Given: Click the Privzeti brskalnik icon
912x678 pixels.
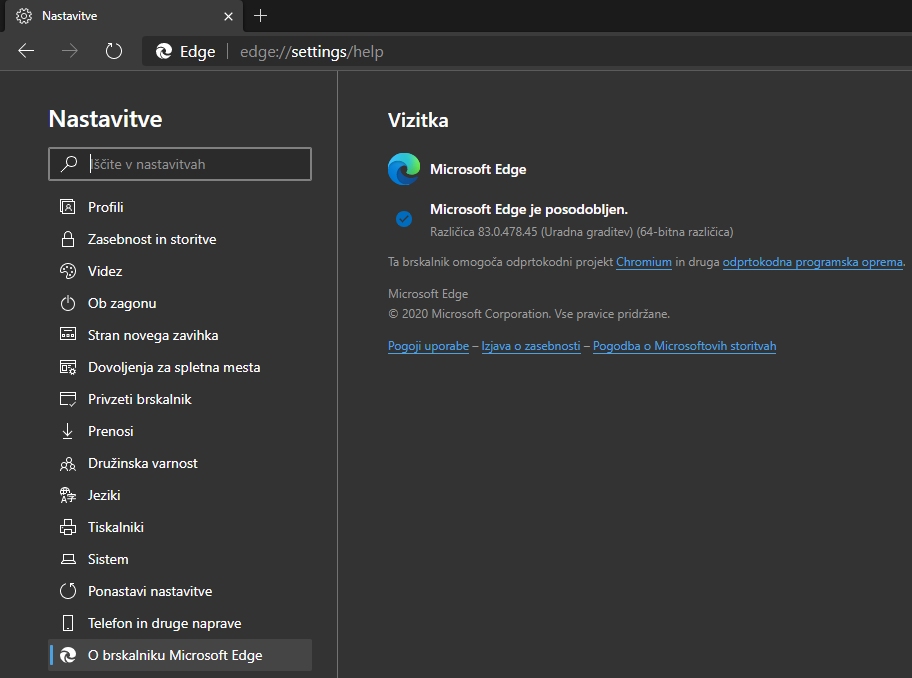Looking at the screenshot, I should pyautogui.click(x=68, y=399).
